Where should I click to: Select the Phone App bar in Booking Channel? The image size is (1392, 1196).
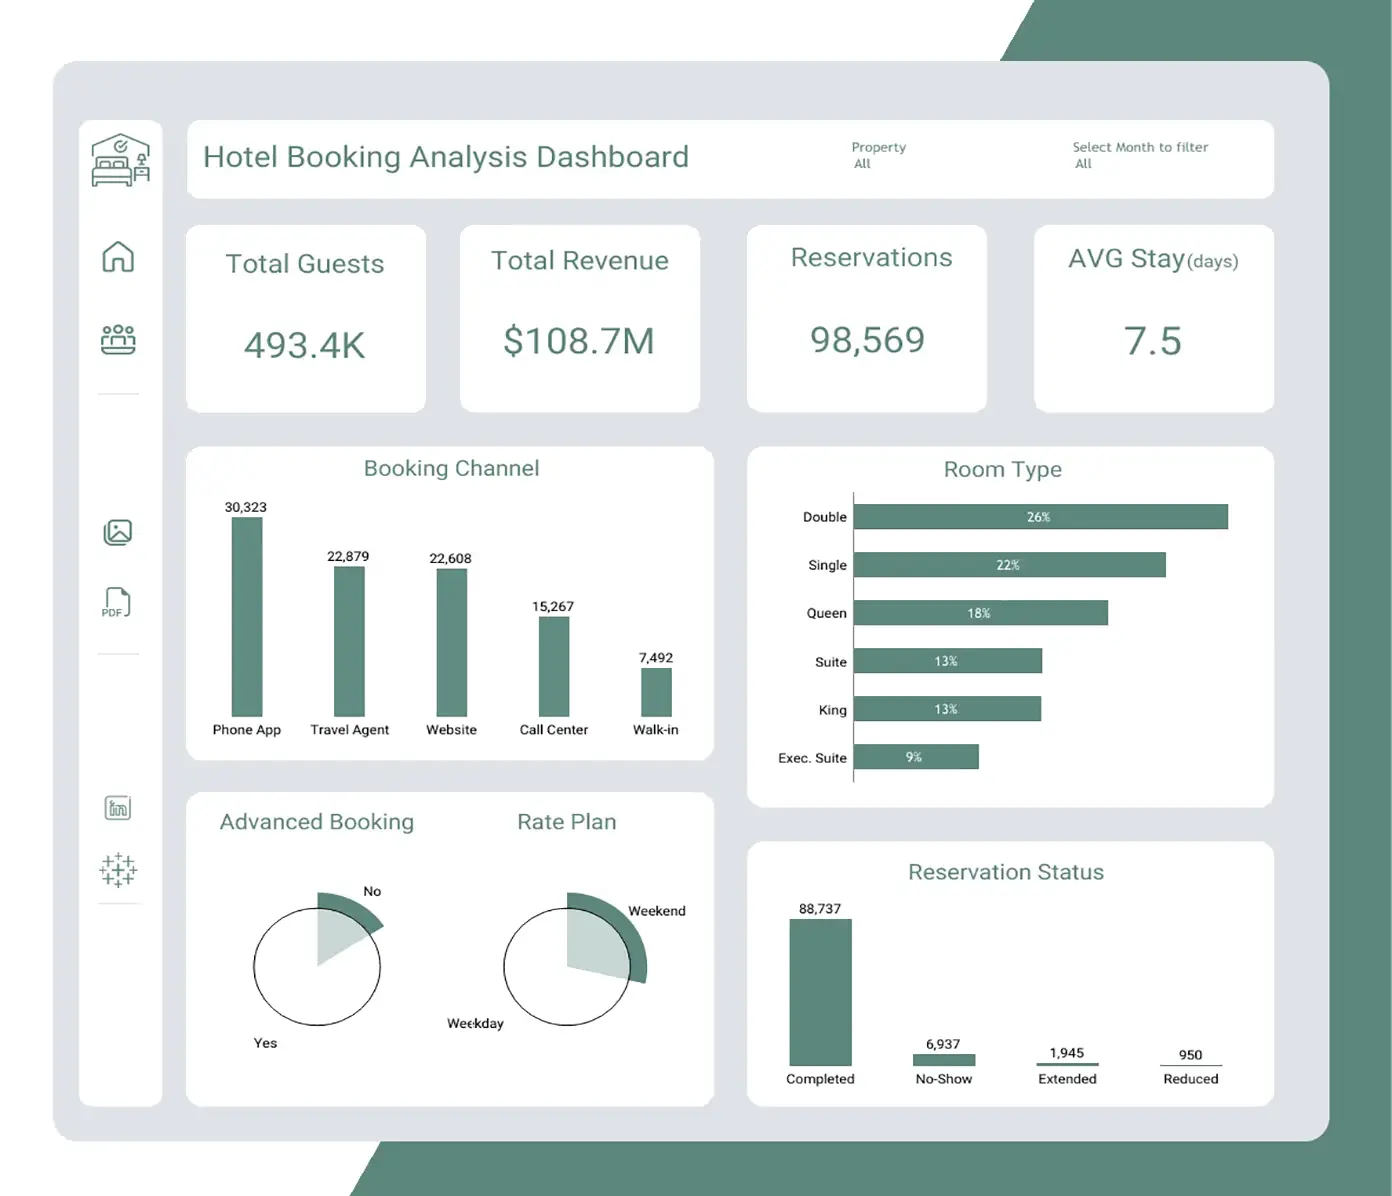point(247,616)
